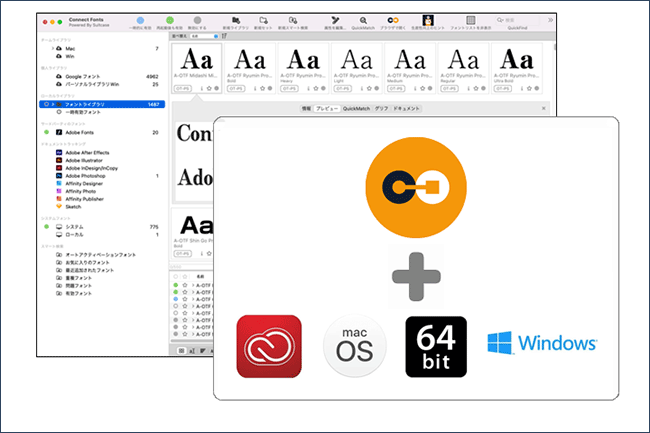Click the Affinity Designer icon
This screenshot has width=650, height=433.
pos(59,183)
